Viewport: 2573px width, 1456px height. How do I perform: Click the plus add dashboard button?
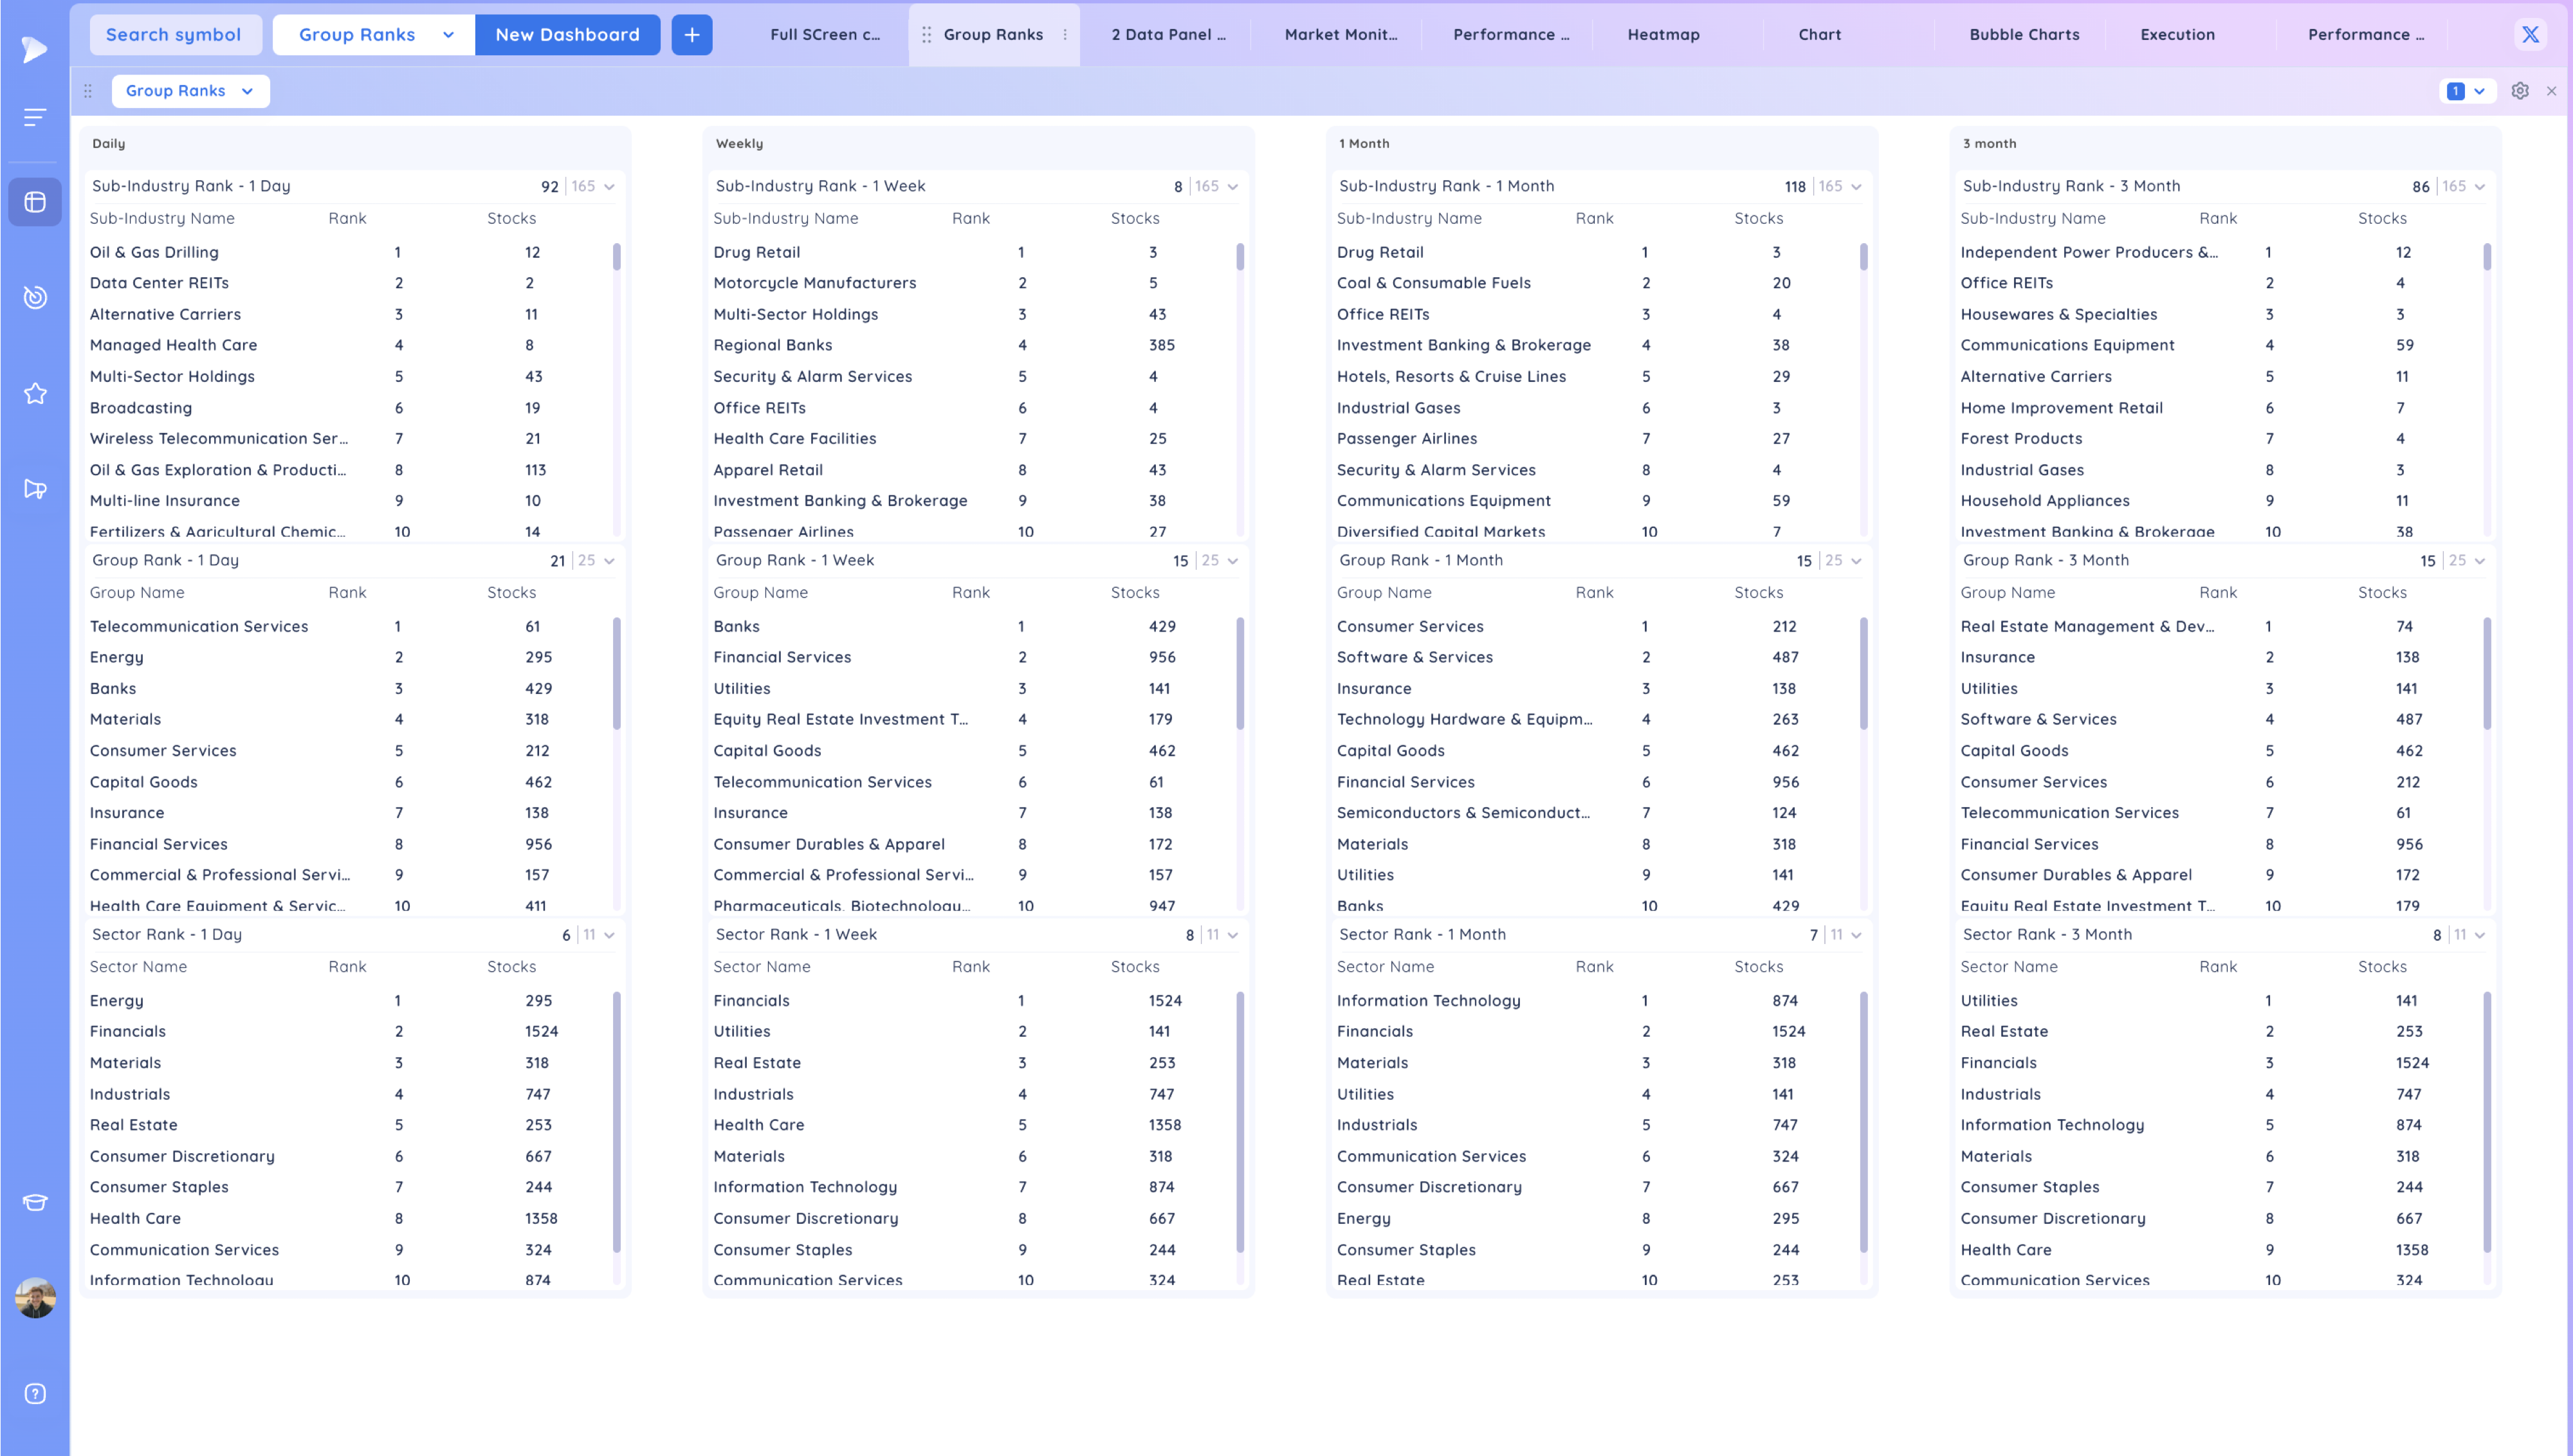coord(691,35)
